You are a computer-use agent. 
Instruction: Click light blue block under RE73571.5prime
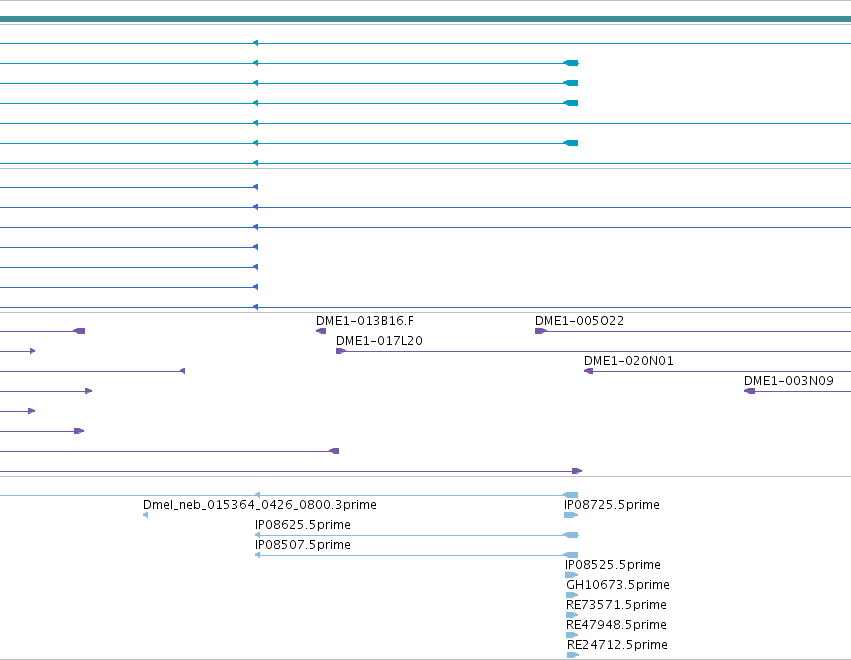click(572, 615)
